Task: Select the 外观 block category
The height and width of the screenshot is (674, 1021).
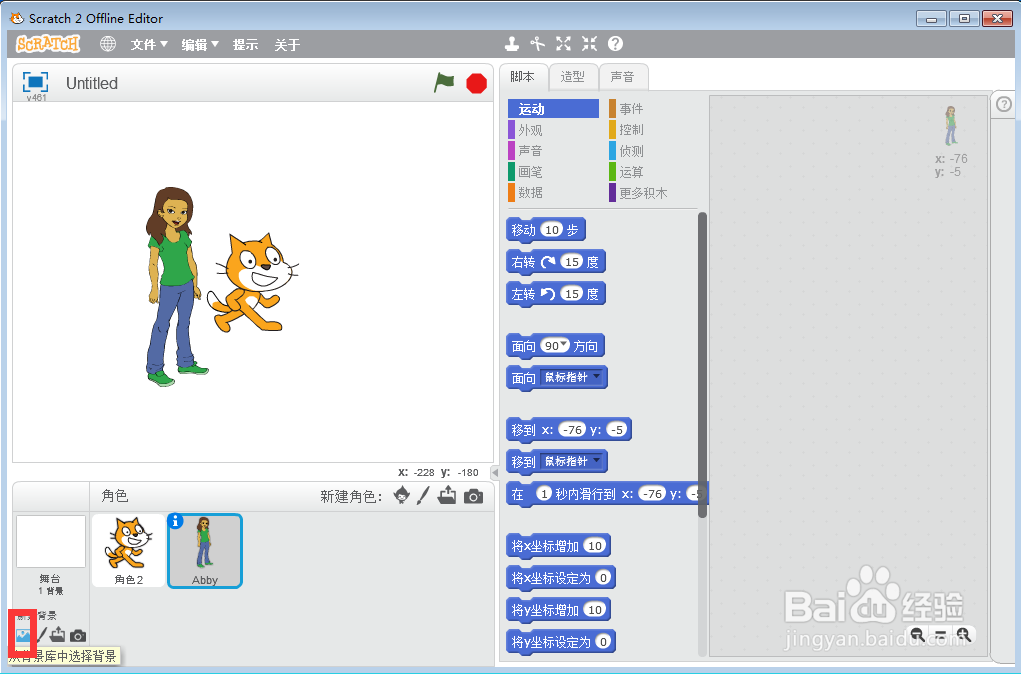Action: click(x=553, y=130)
